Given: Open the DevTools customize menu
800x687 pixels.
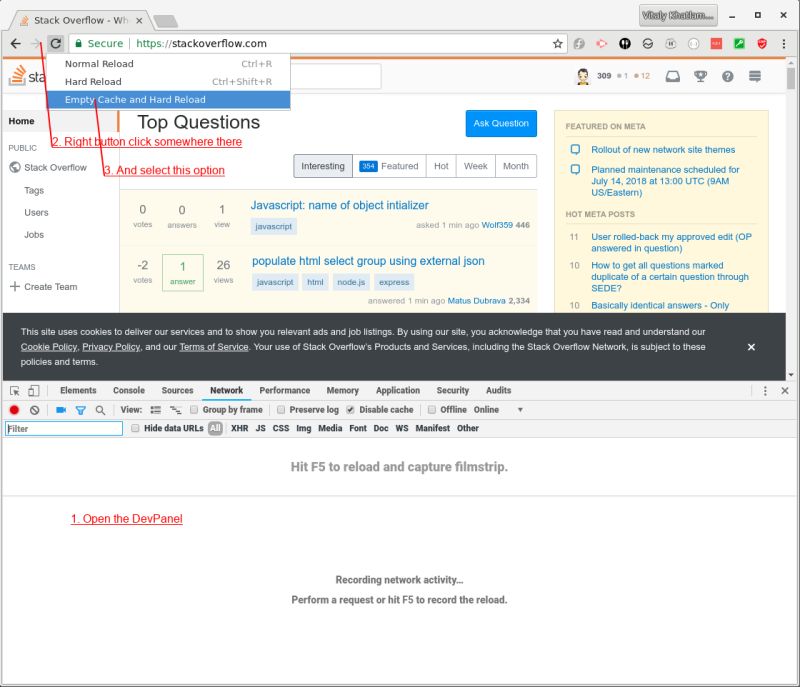Looking at the screenshot, I should (x=765, y=391).
